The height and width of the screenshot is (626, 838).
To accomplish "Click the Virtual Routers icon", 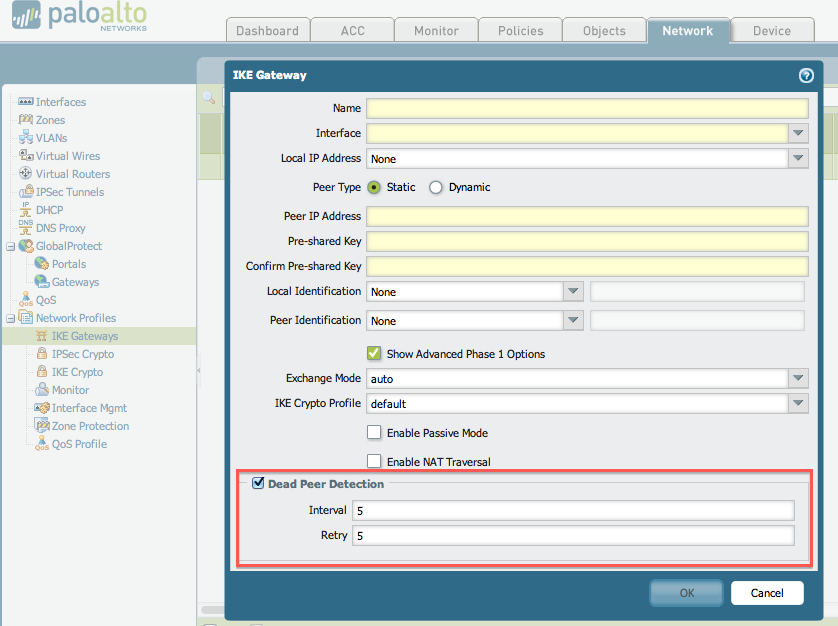I will pos(26,174).
